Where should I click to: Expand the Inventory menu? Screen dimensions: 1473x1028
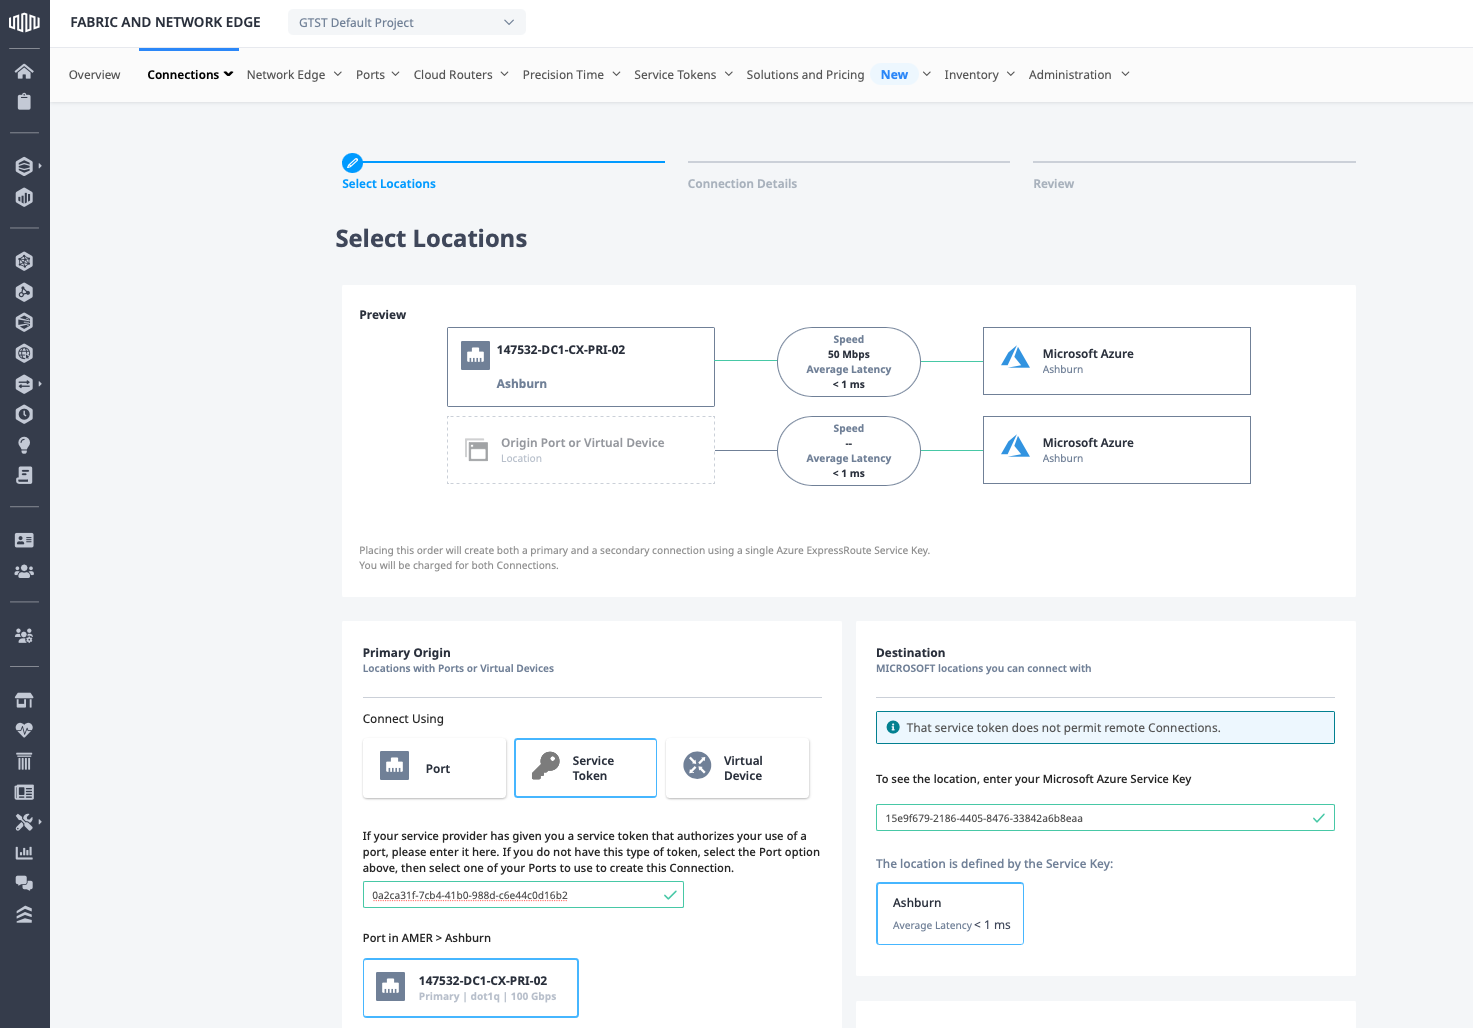point(979,74)
